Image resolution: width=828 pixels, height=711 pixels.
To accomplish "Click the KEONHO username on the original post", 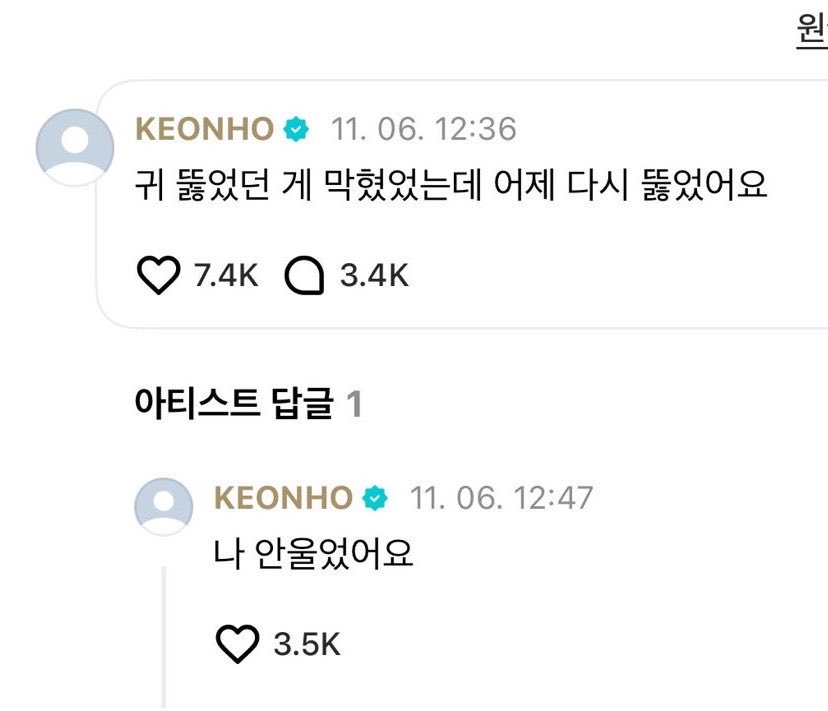I will pos(204,129).
